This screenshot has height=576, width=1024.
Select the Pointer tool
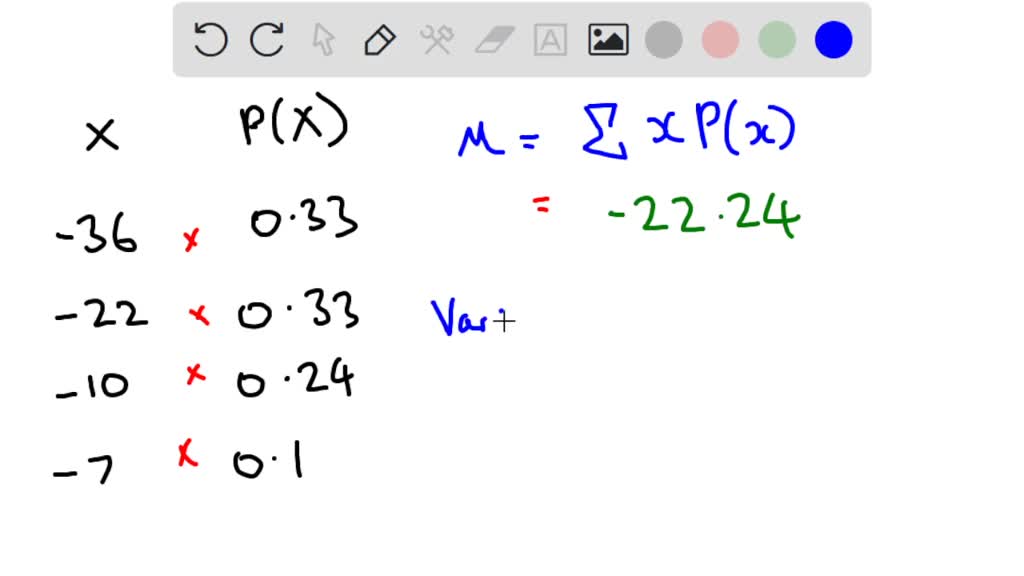click(322, 39)
